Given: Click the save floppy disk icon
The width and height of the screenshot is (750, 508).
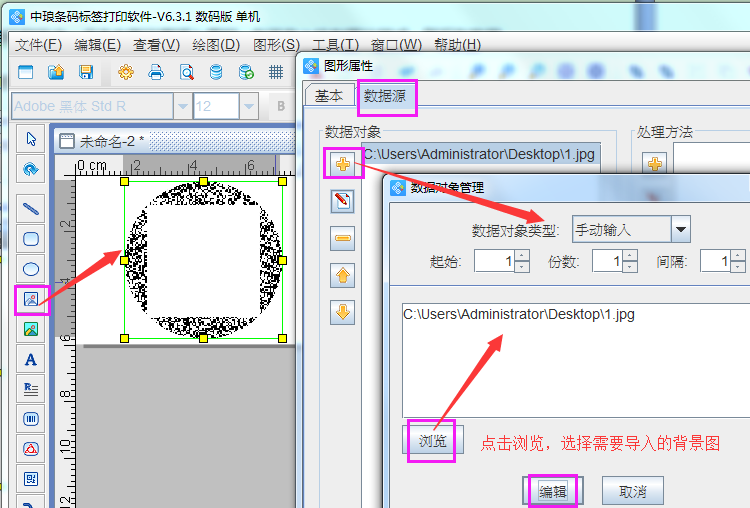Looking at the screenshot, I should [86, 72].
